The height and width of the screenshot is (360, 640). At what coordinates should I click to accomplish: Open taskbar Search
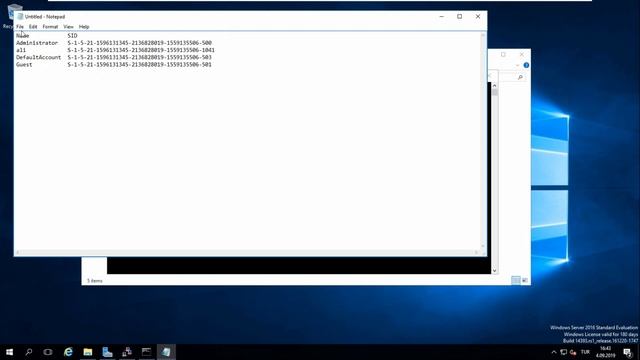pyautogui.click(x=29, y=352)
